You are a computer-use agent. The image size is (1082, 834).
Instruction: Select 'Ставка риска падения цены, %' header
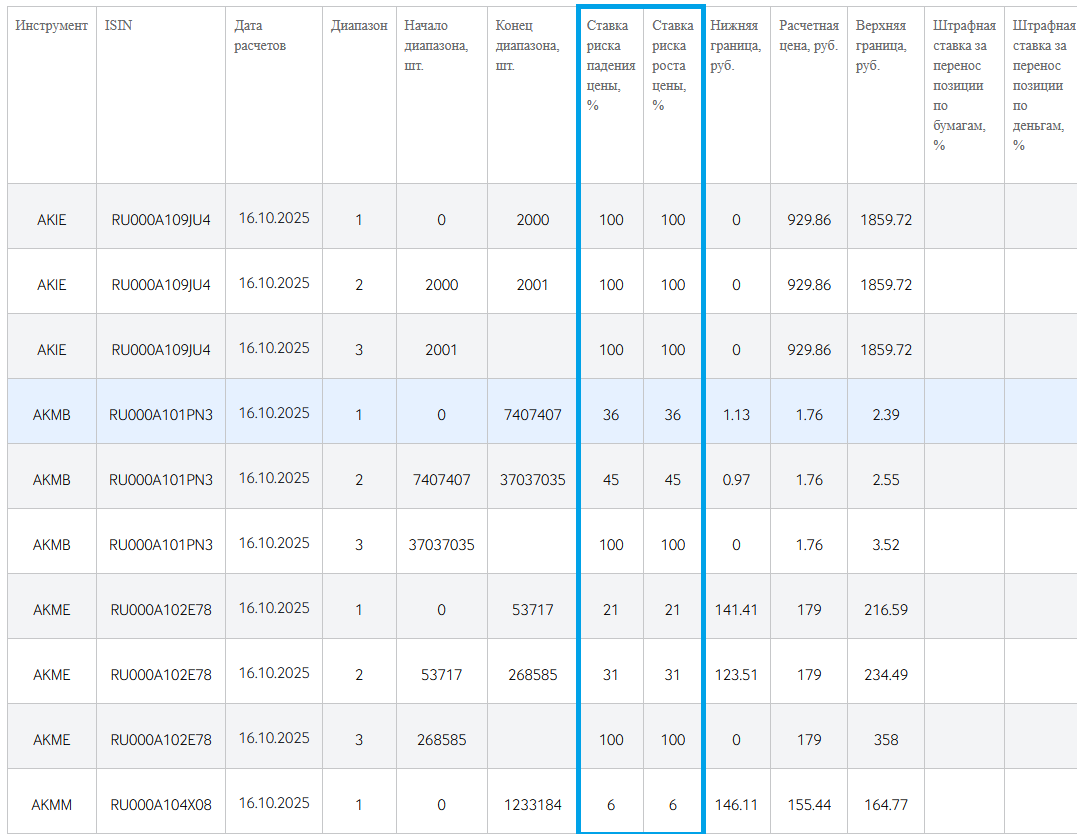[x=610, y=65]
